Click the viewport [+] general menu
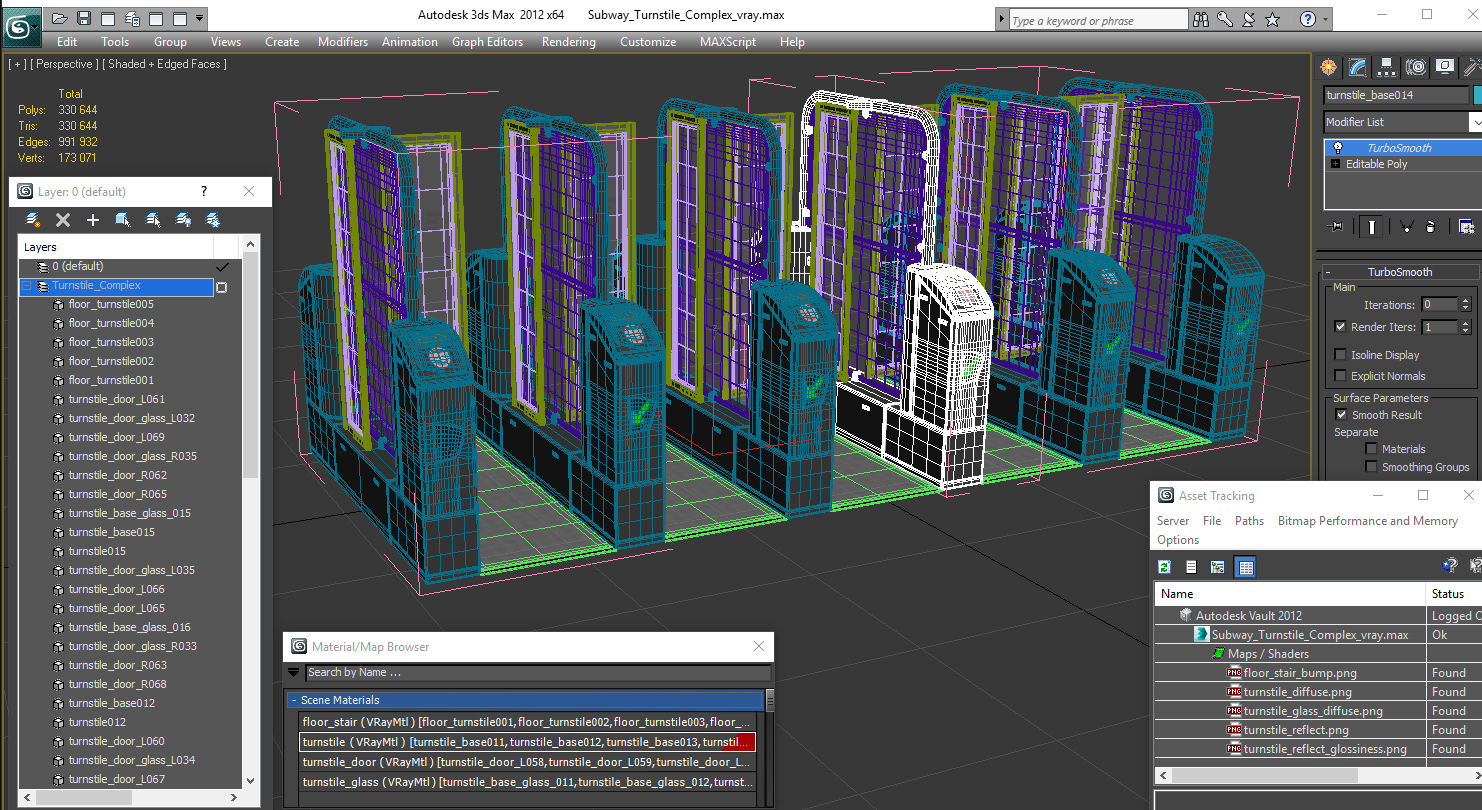Viewport: 1482px width, 810px height. [x=17, y=64]
